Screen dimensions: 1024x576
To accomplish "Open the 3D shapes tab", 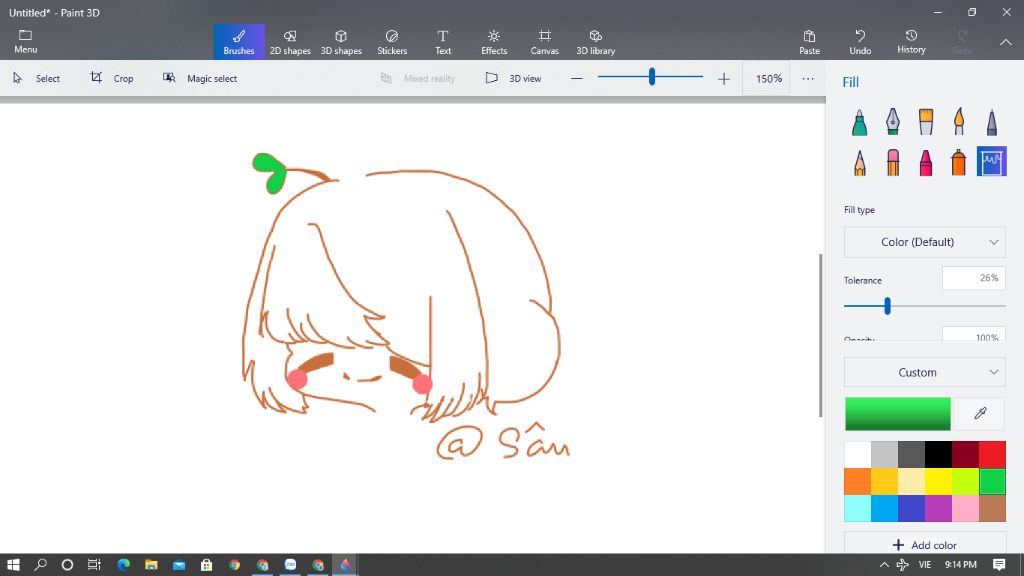I will pos(341,42).
